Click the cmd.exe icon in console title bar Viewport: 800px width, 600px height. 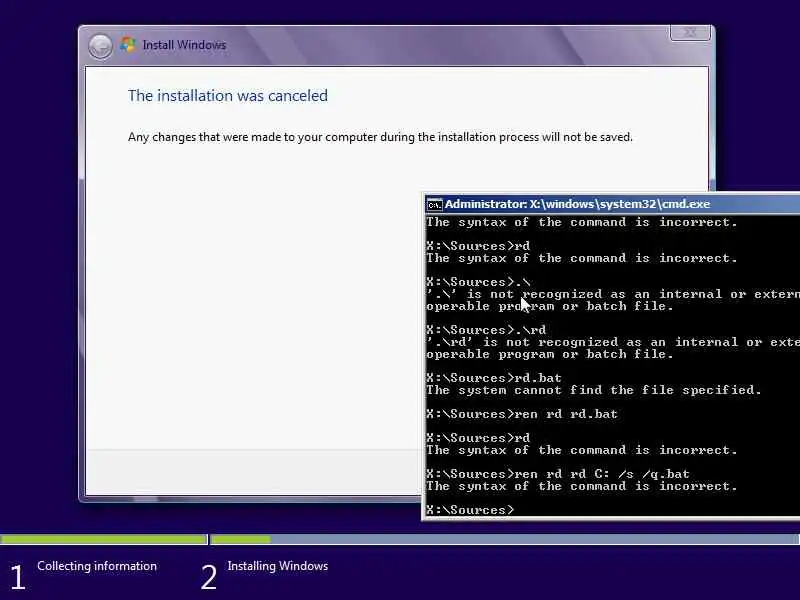point(434,205)
